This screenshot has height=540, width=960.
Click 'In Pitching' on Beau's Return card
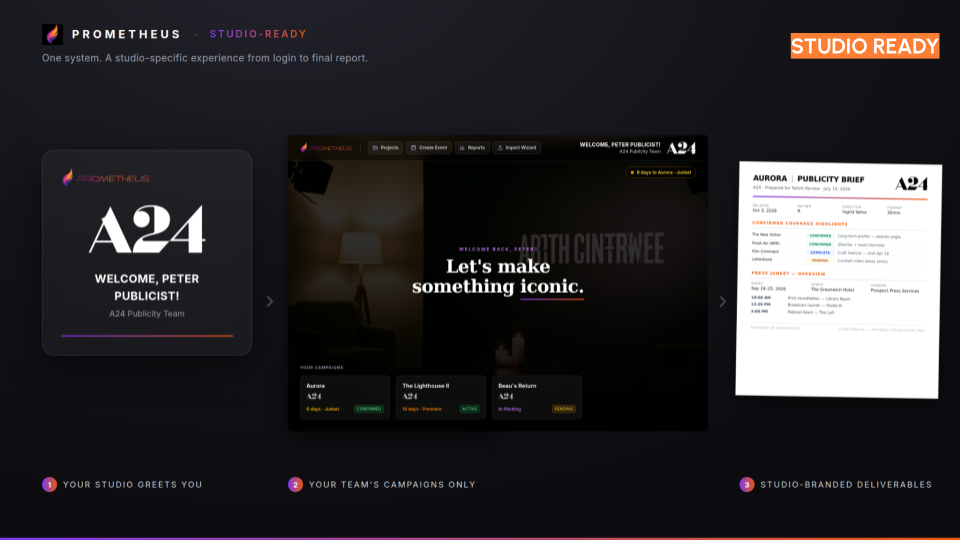tap(509, 409)
